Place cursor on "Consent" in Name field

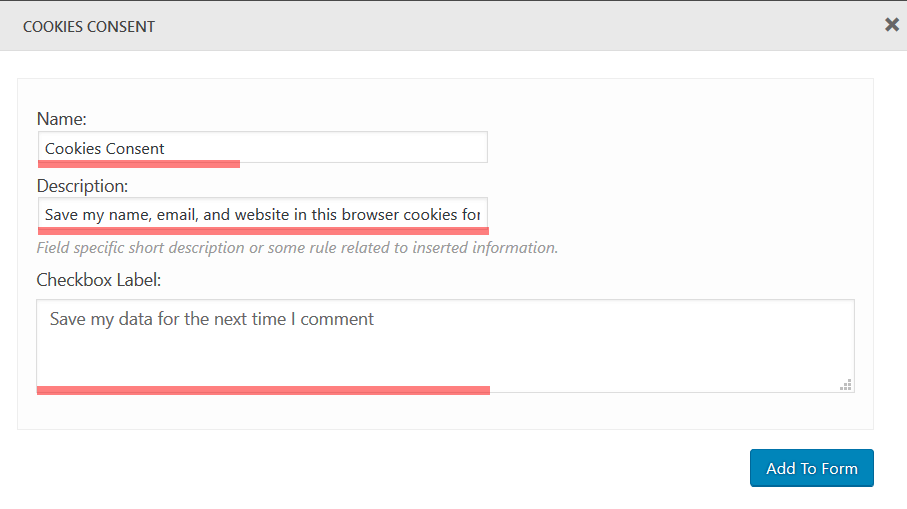pos(137,149)
